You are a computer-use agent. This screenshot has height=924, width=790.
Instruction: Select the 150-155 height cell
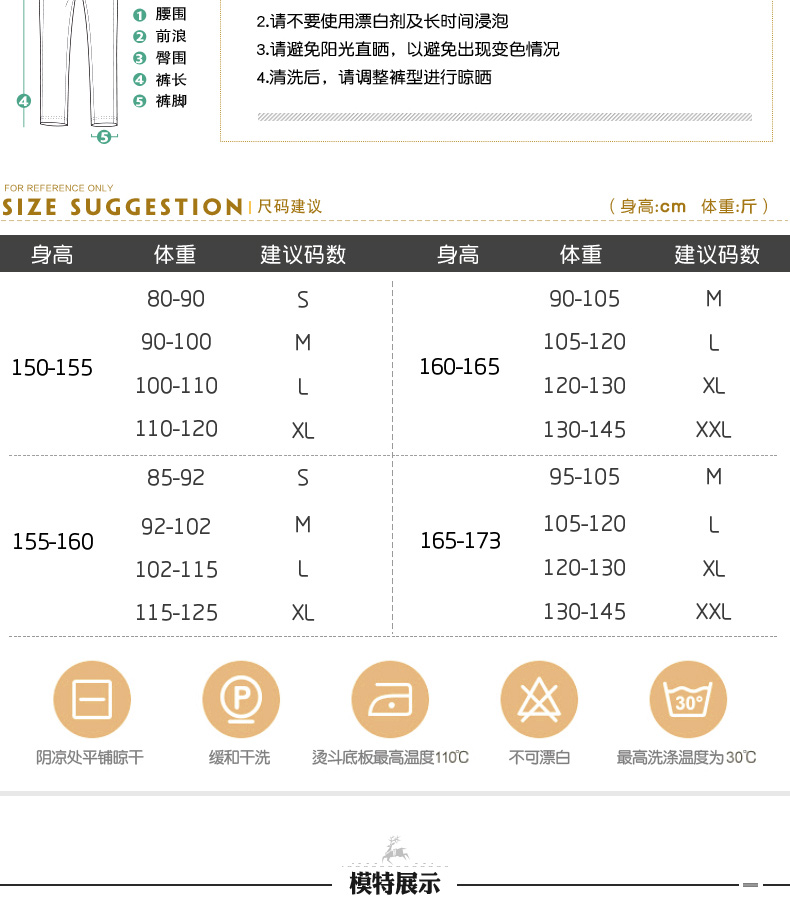(x=52, y=368)
